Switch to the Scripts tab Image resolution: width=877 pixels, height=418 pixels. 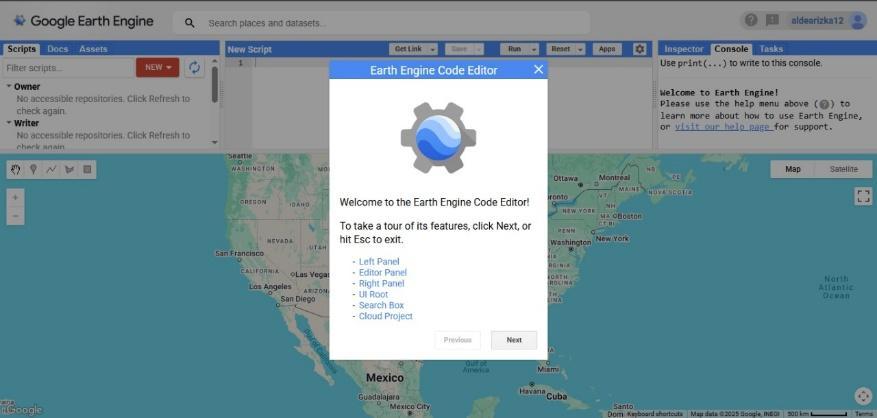click(21, 49)
